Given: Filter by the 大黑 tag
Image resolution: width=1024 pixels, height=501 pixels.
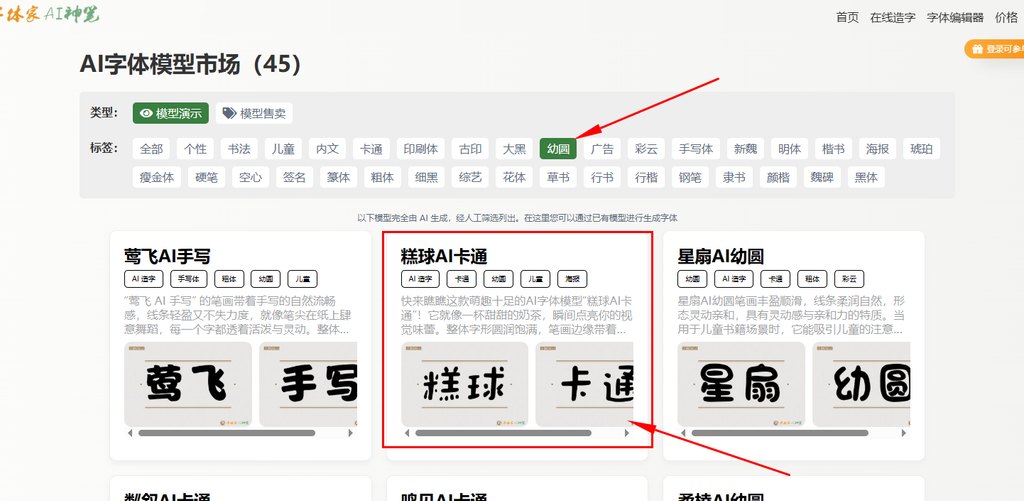Looking at the screenshot, I should click(514, 149).
